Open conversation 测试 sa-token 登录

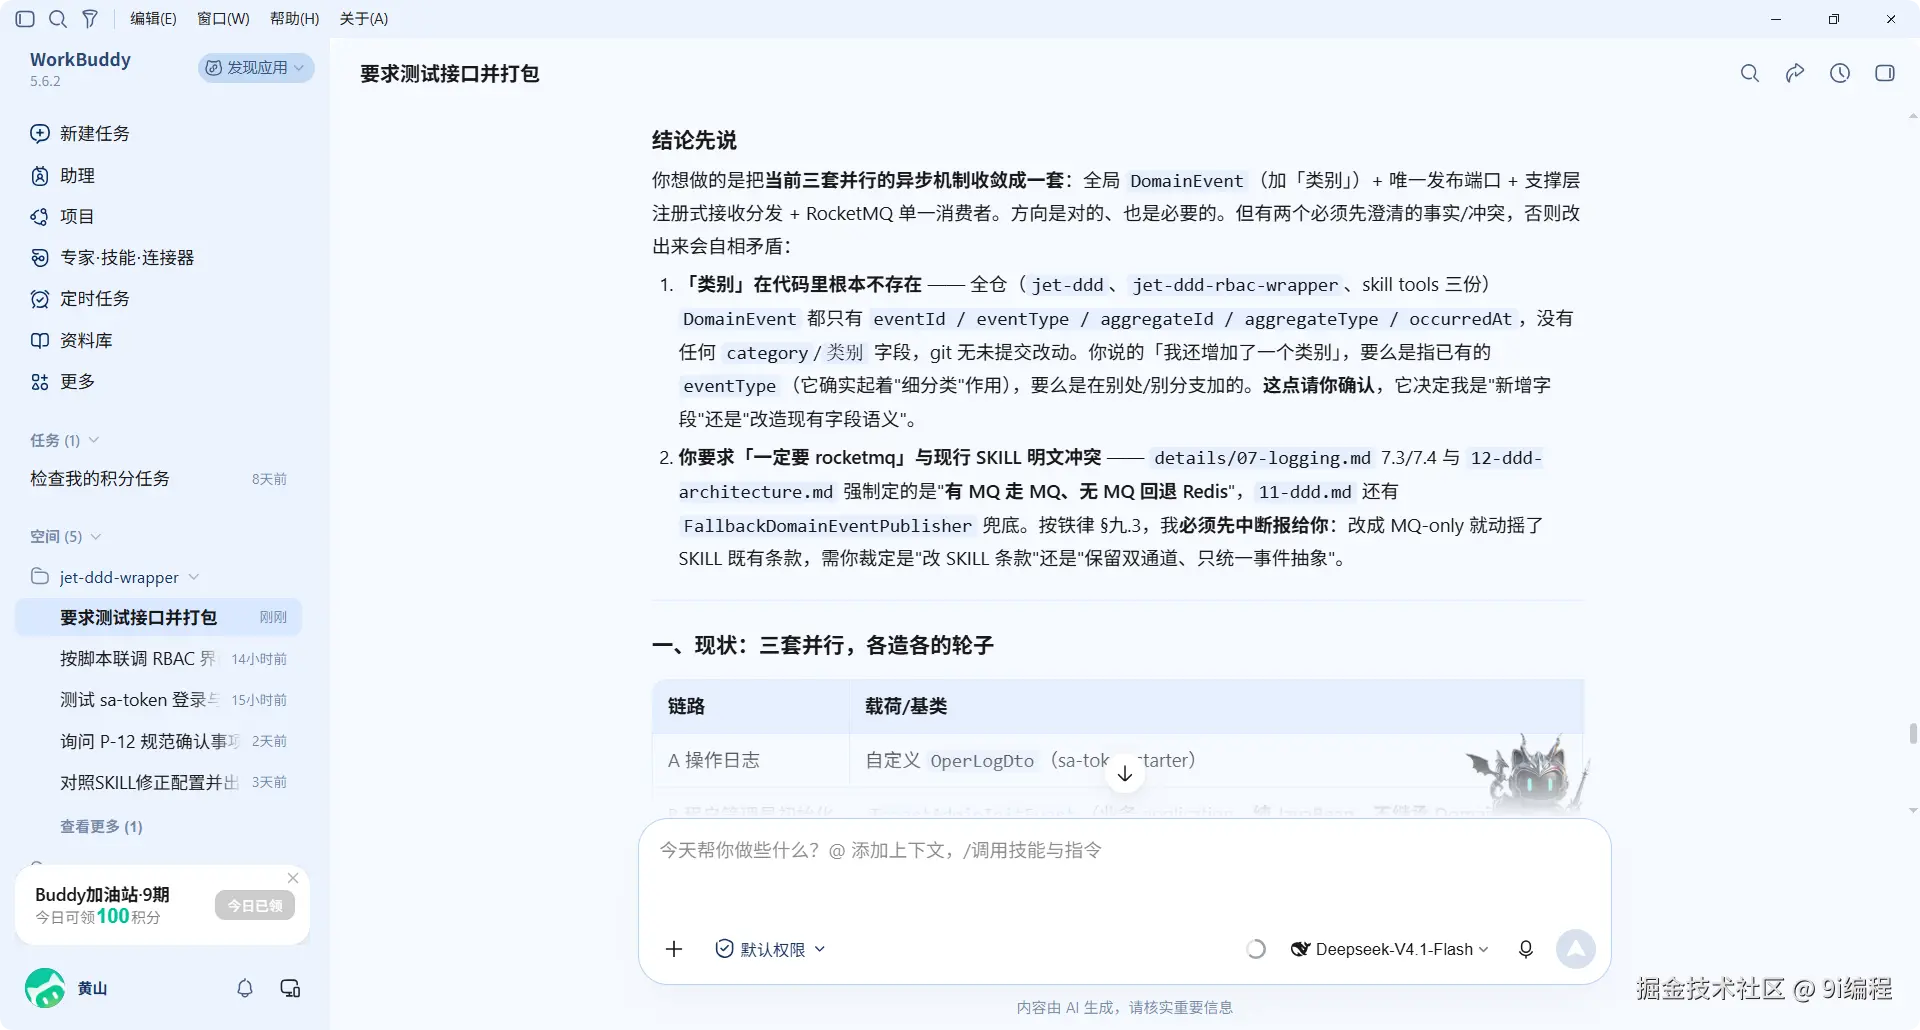click(158, 700)
